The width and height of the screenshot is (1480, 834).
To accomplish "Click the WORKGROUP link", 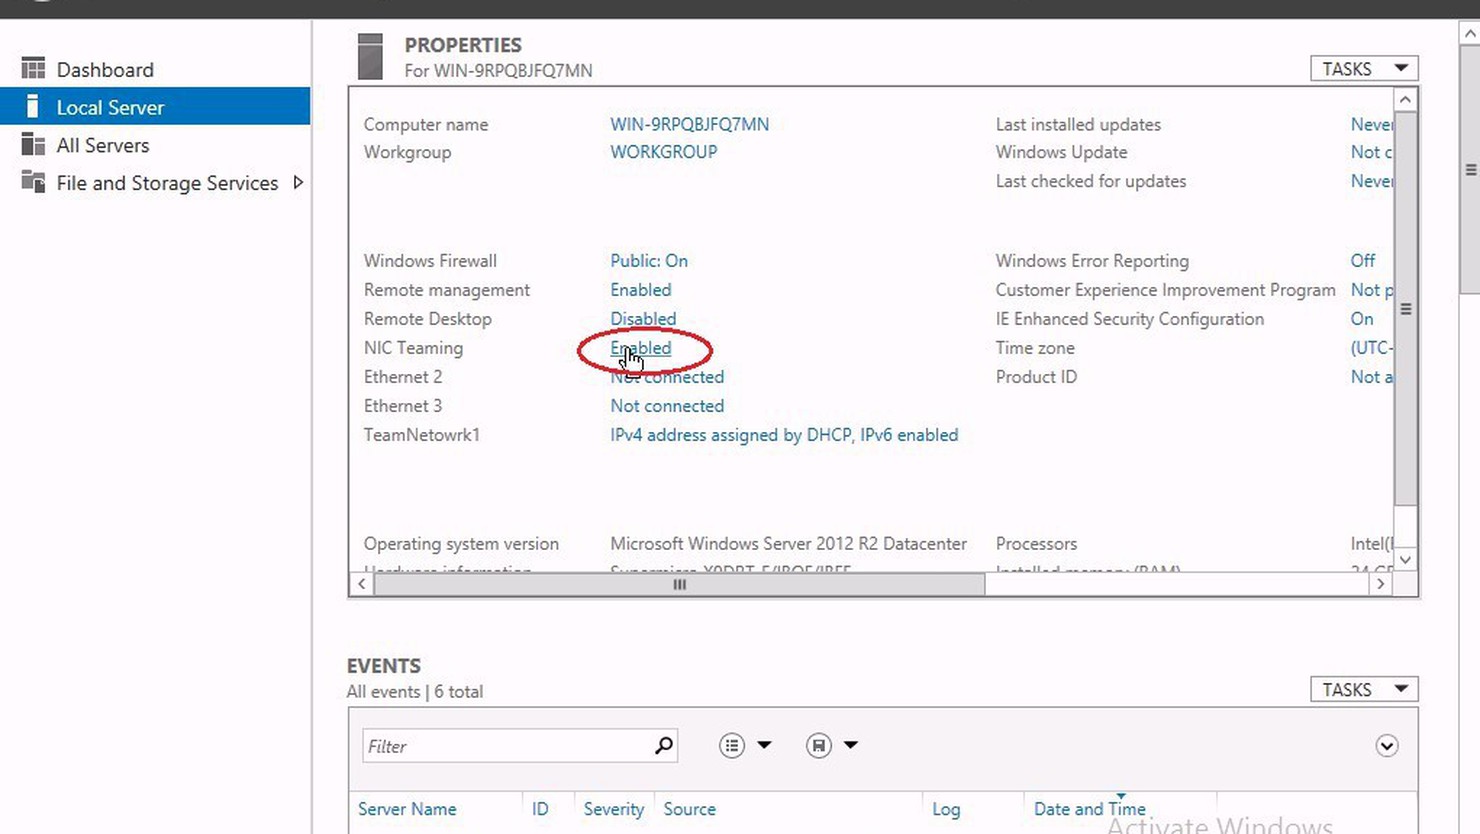I will (x=664, y=152).
